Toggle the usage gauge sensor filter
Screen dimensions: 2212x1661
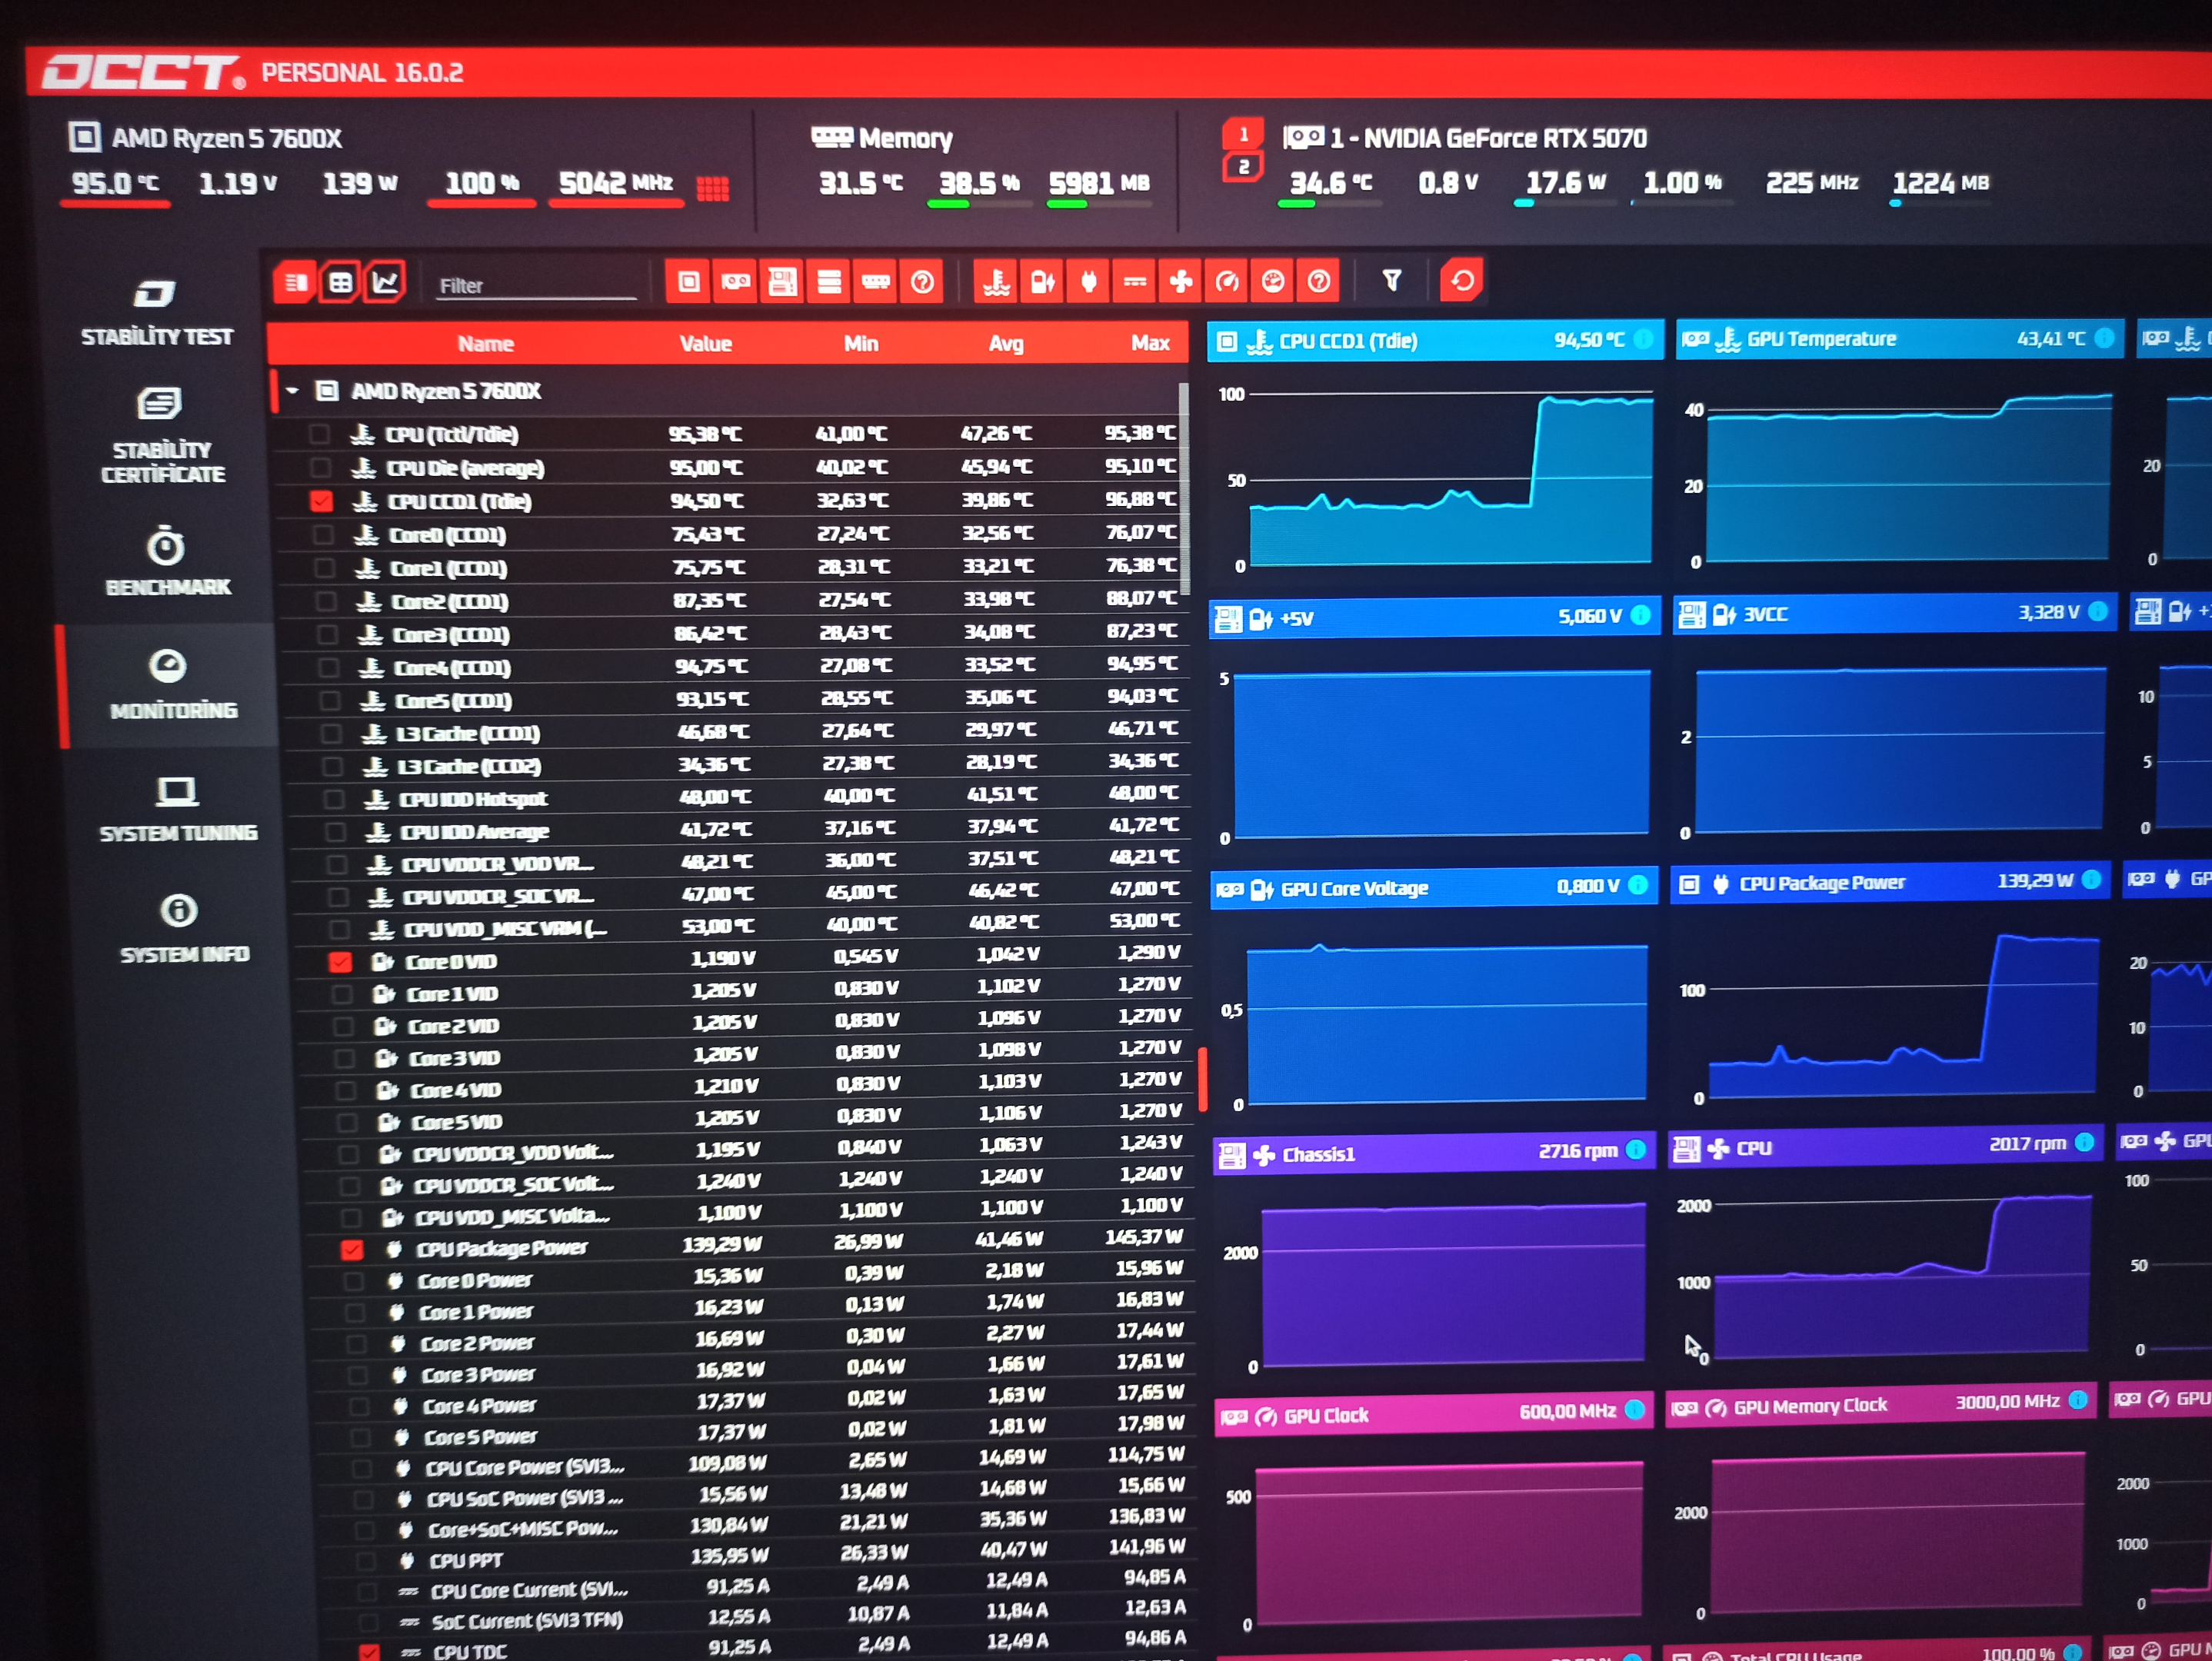(1273, 282)
